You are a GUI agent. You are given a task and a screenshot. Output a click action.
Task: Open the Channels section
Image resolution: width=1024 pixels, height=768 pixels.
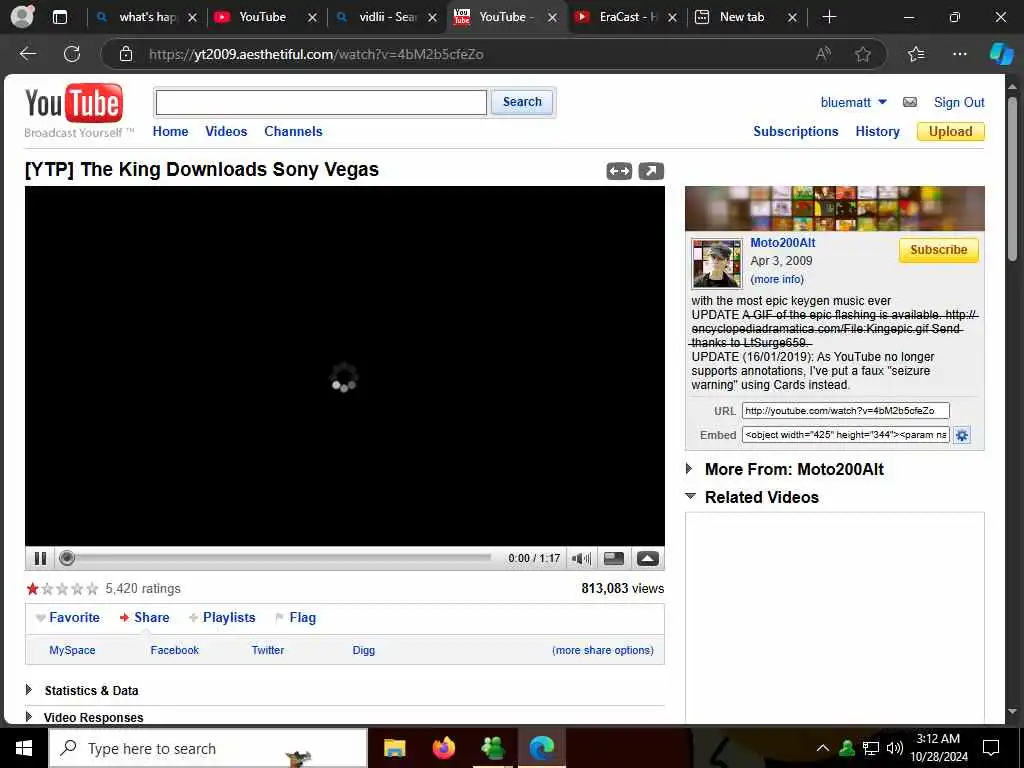pos(293,131)
